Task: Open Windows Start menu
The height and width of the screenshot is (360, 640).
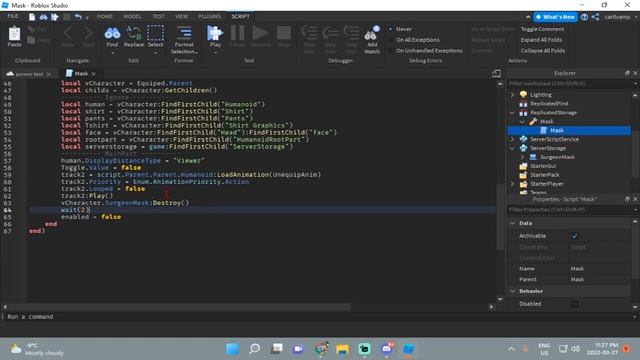Action: (233, 349)
